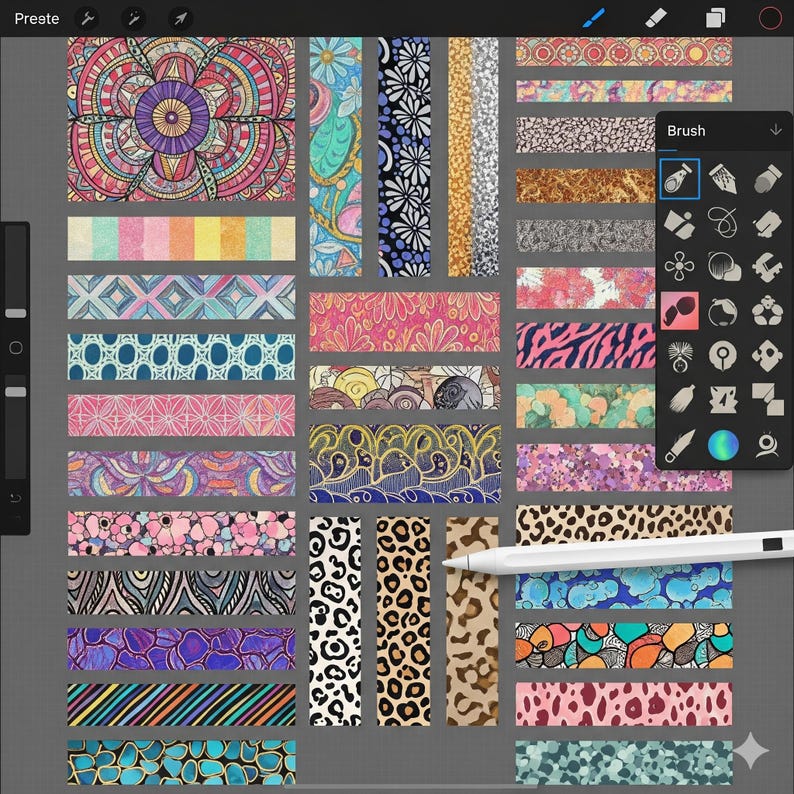Select the pink and gold floral swatch
The image size is (794, 794).
pos(405,322)
